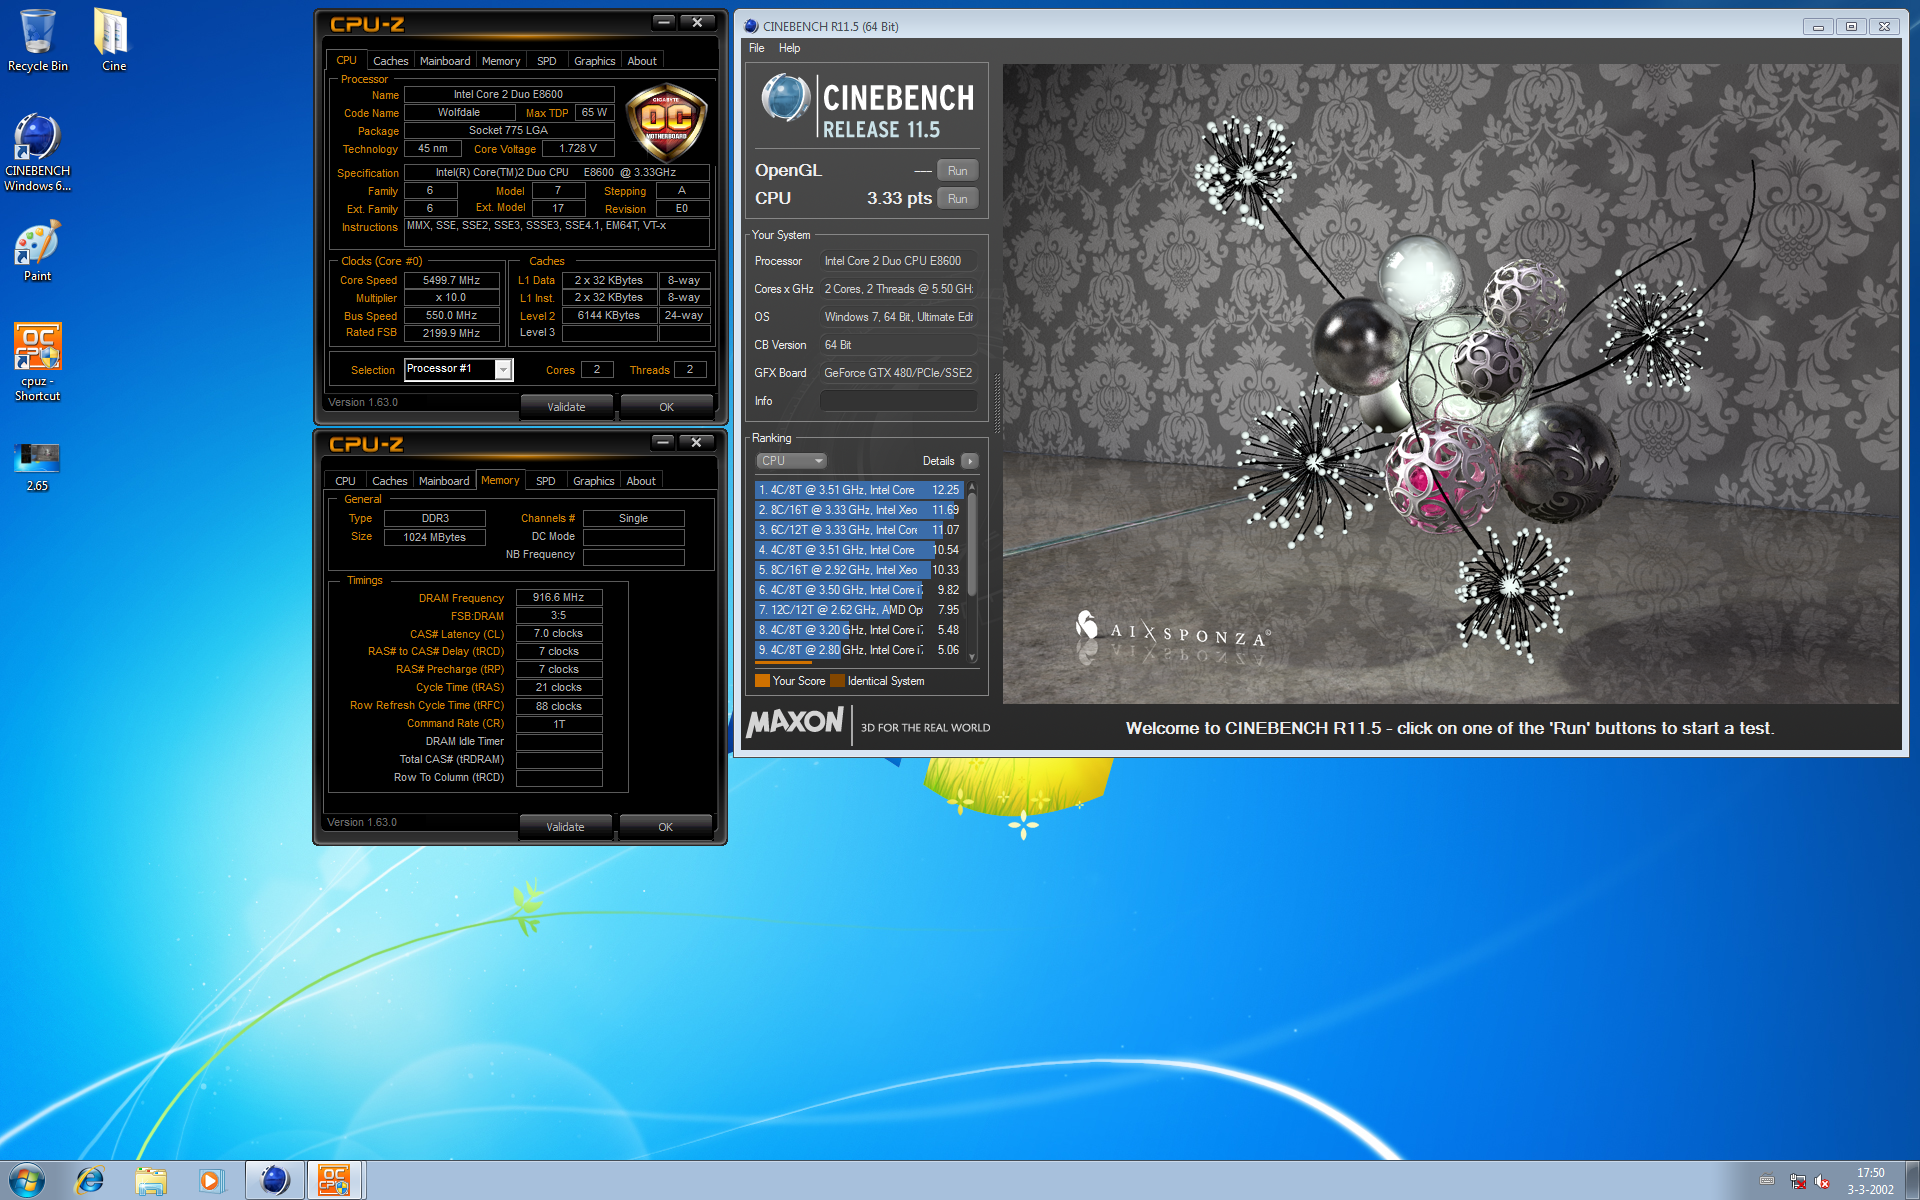Open the Recycle Bin desktop icon
Viewport: 1920px width, 1200px height.
click(37, 40)
